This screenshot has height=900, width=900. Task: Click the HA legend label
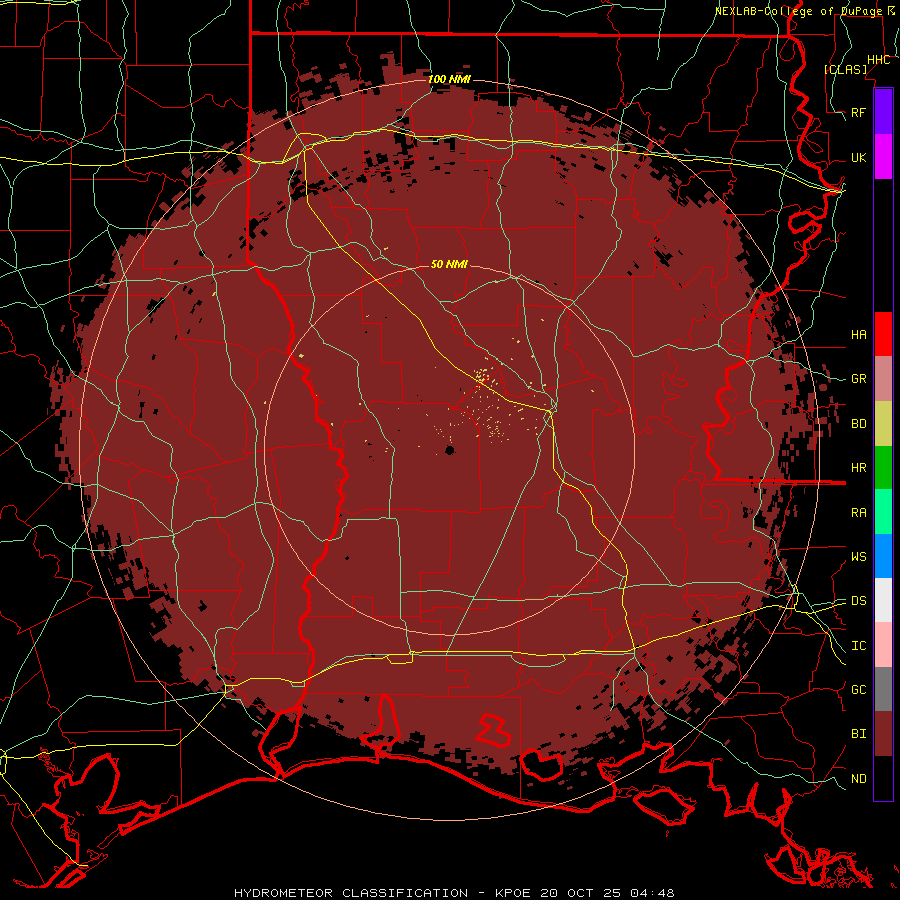858,334
